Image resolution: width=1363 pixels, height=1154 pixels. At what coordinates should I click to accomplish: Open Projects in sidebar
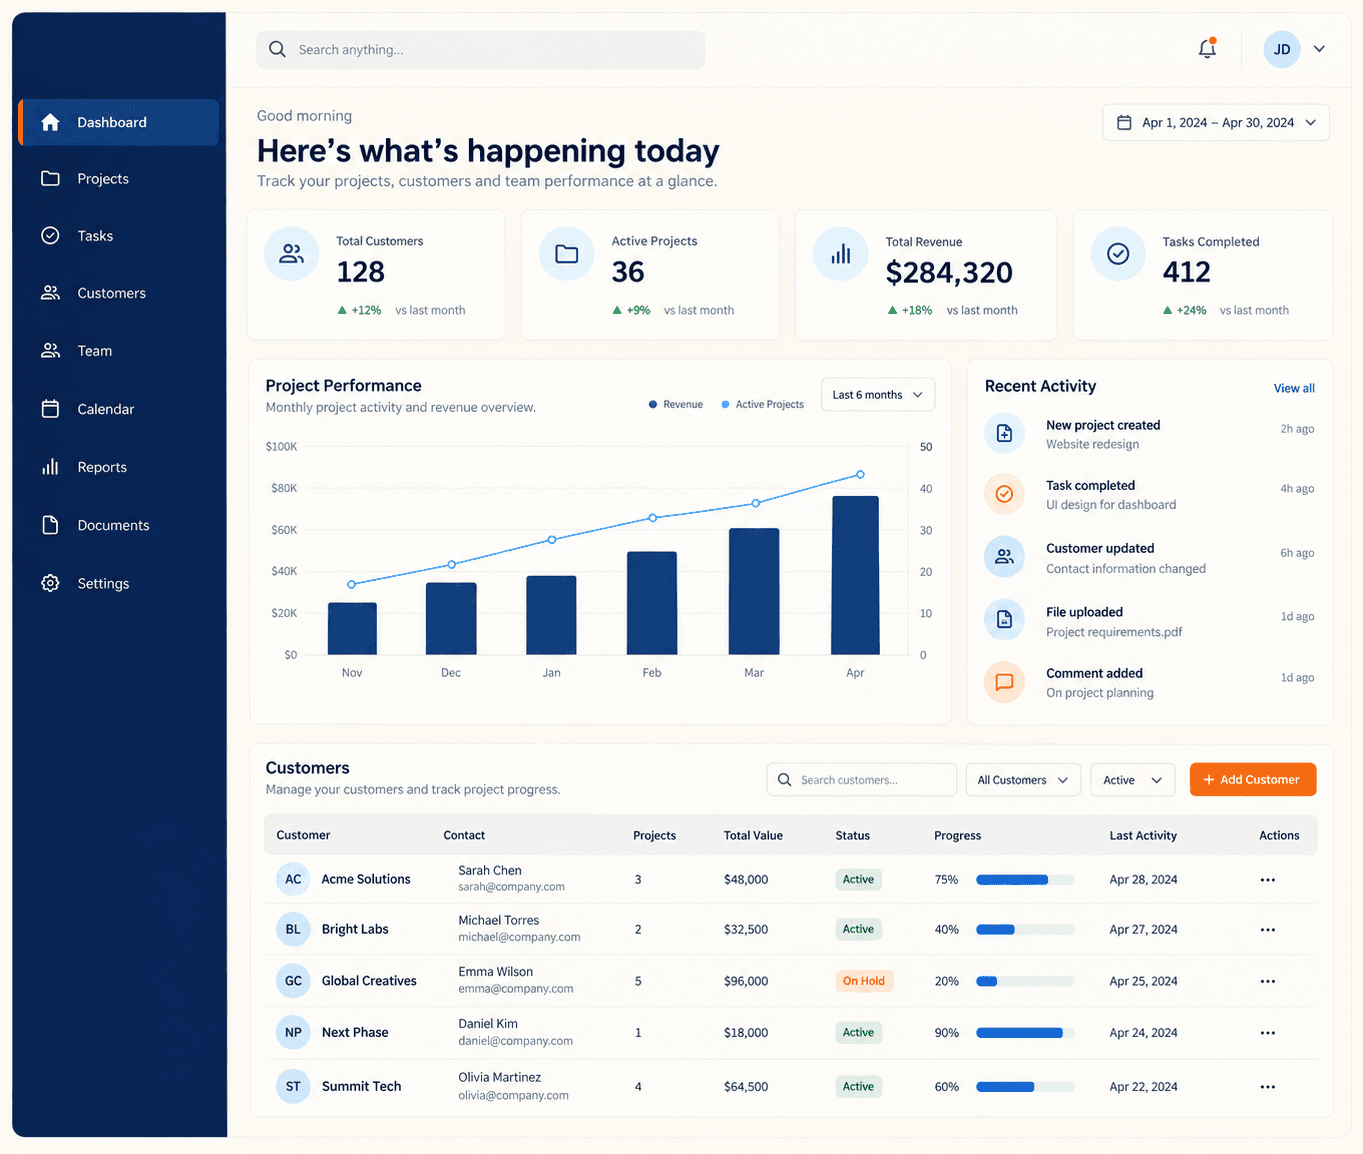coord(118,179)
